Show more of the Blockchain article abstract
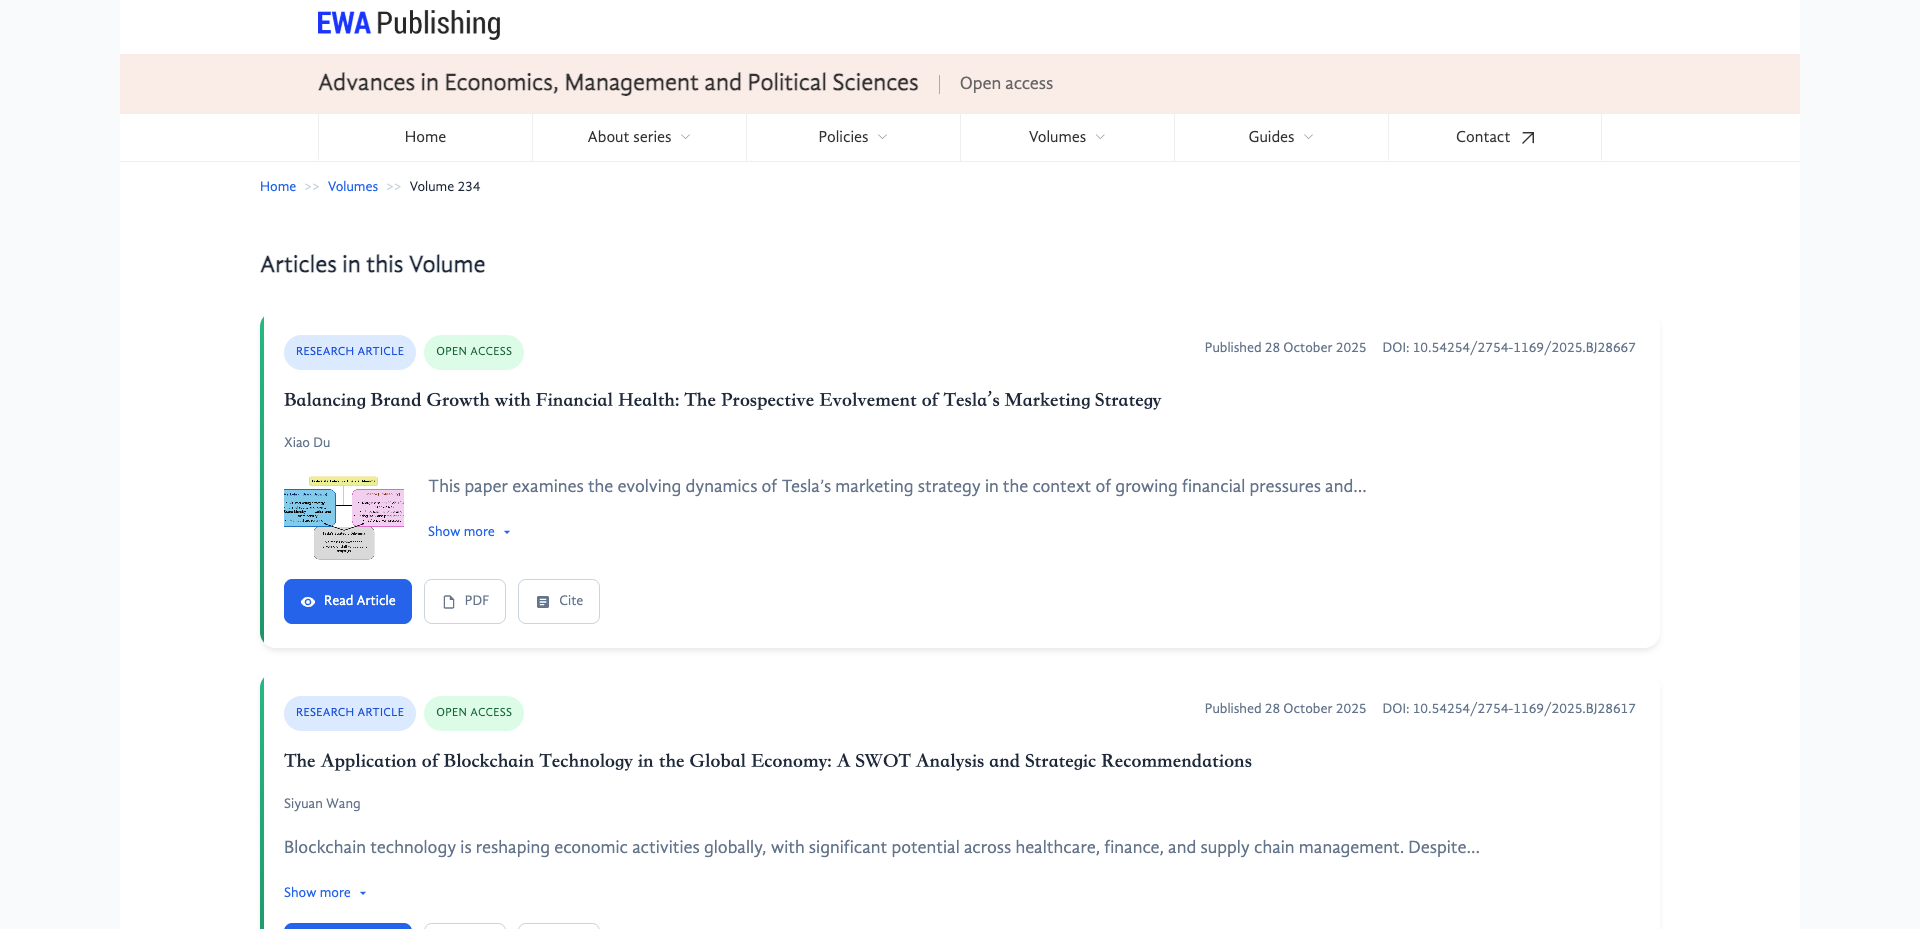Viewport: 1920px width, 929px height. [x=325, y=893]
